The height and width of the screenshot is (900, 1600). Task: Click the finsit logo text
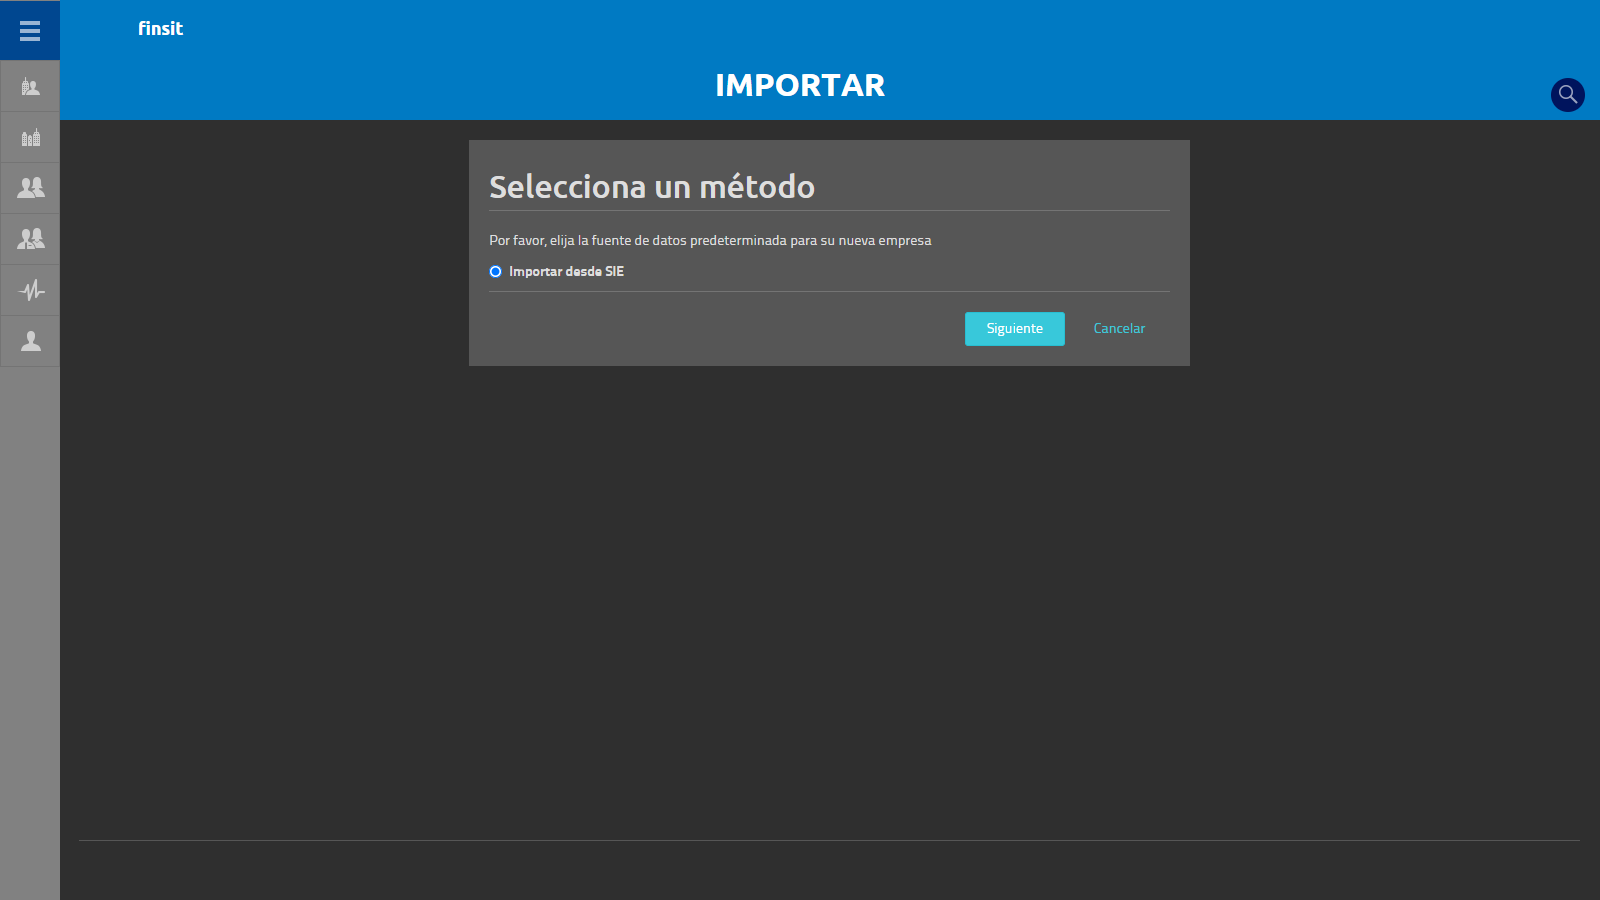click(160, 29)
